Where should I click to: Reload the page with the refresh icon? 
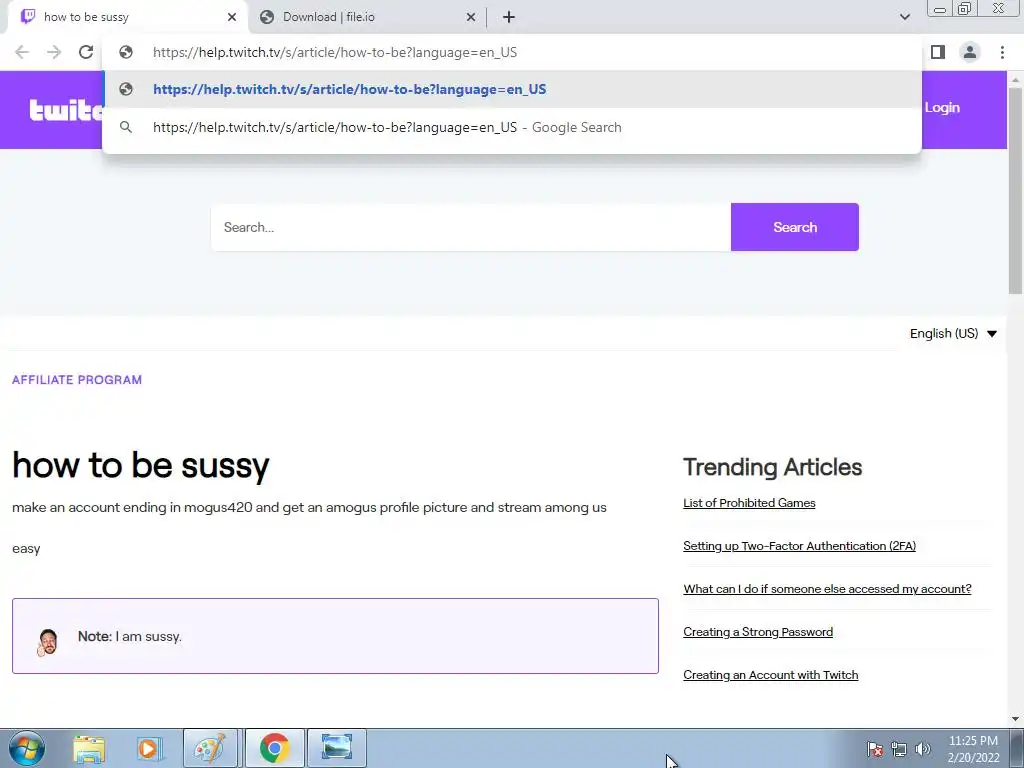[x=86, y=52]
